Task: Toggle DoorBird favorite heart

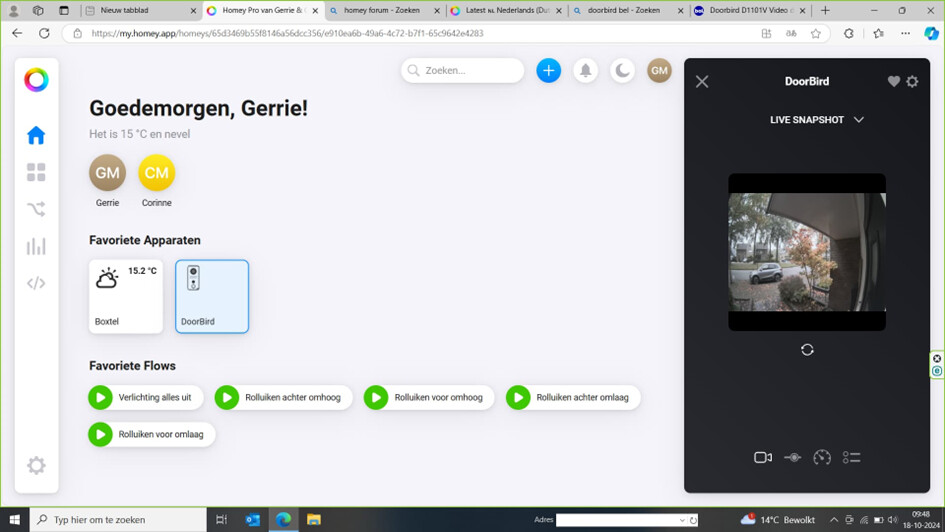Action: point(894,81)
